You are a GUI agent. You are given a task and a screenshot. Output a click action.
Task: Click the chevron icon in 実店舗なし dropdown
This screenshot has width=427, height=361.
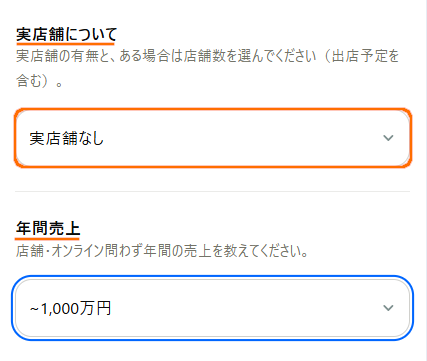[x=388, y=138]
